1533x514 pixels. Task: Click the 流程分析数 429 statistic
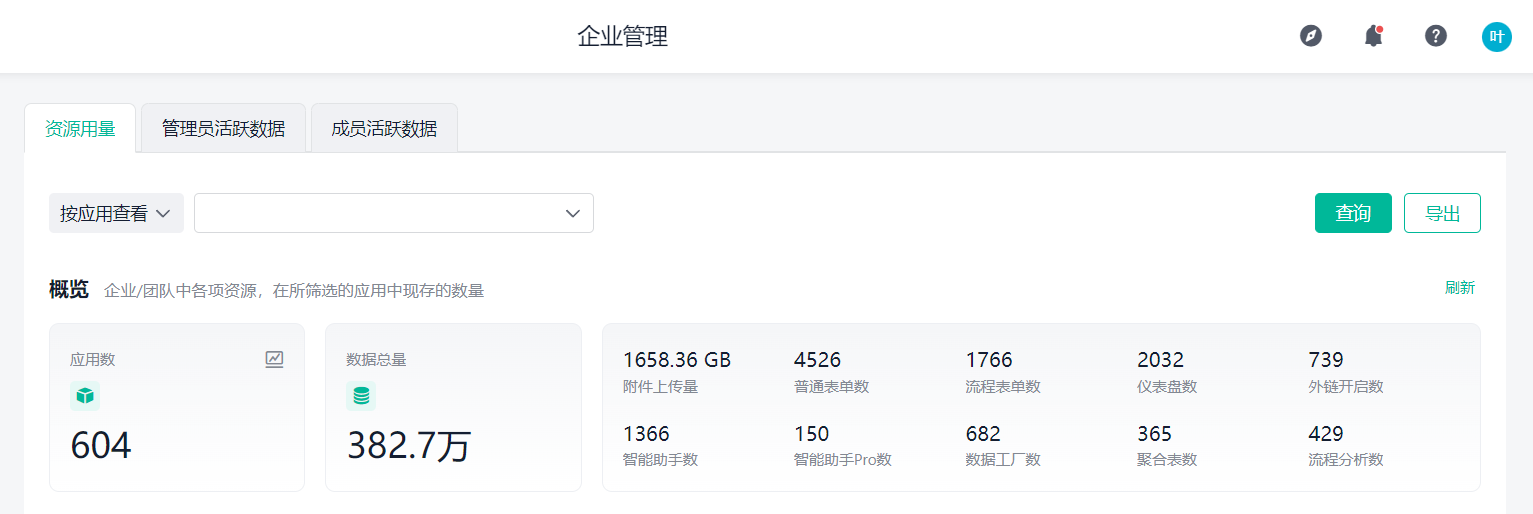[1345, 445]
